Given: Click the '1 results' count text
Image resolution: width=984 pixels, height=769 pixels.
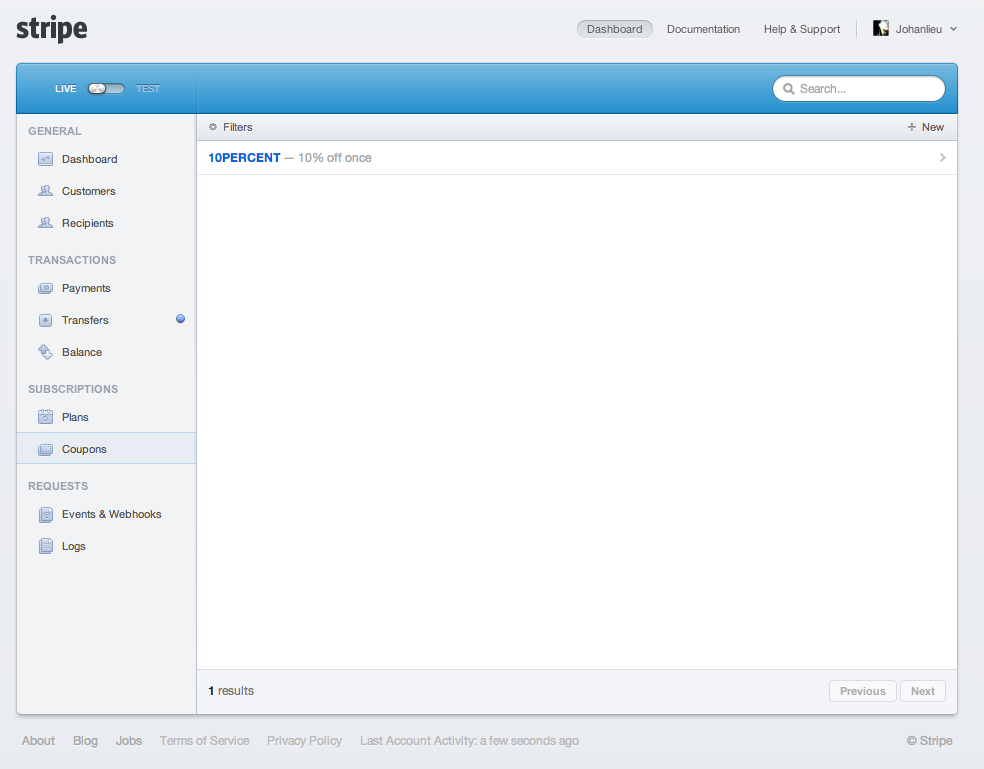Looking at the screenshot, I should (231, 691).
